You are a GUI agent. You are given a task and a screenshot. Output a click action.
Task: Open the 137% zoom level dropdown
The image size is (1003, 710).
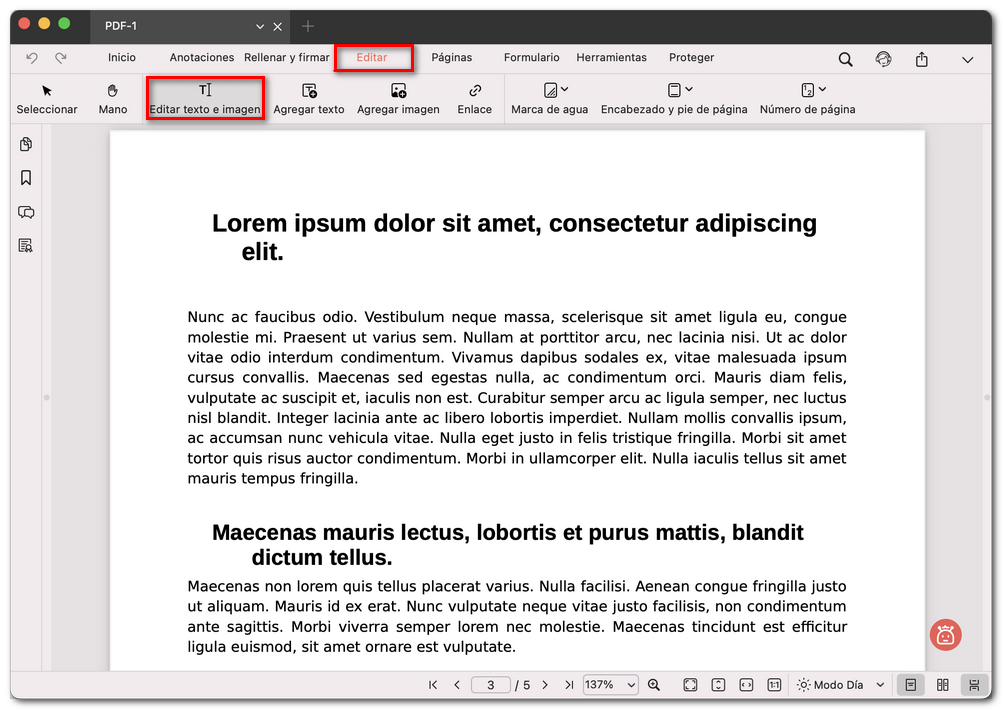pyautogui.click(x=610, y=685)
